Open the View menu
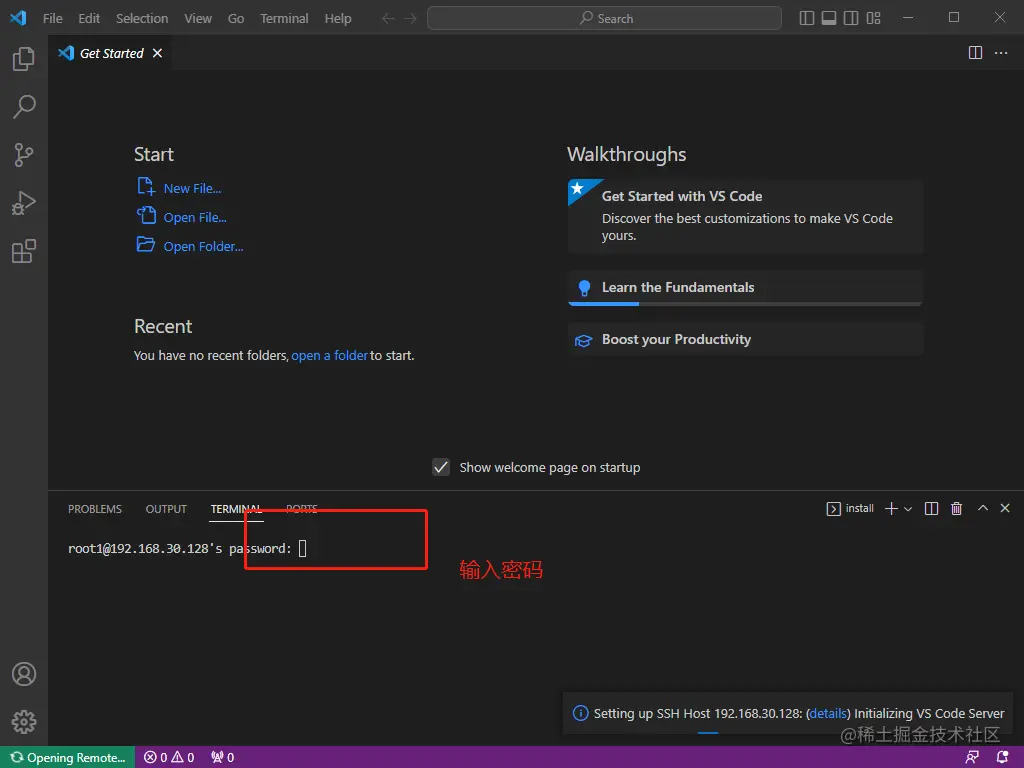The height and width of the screenshot is (768, 1024). [198, 18]
